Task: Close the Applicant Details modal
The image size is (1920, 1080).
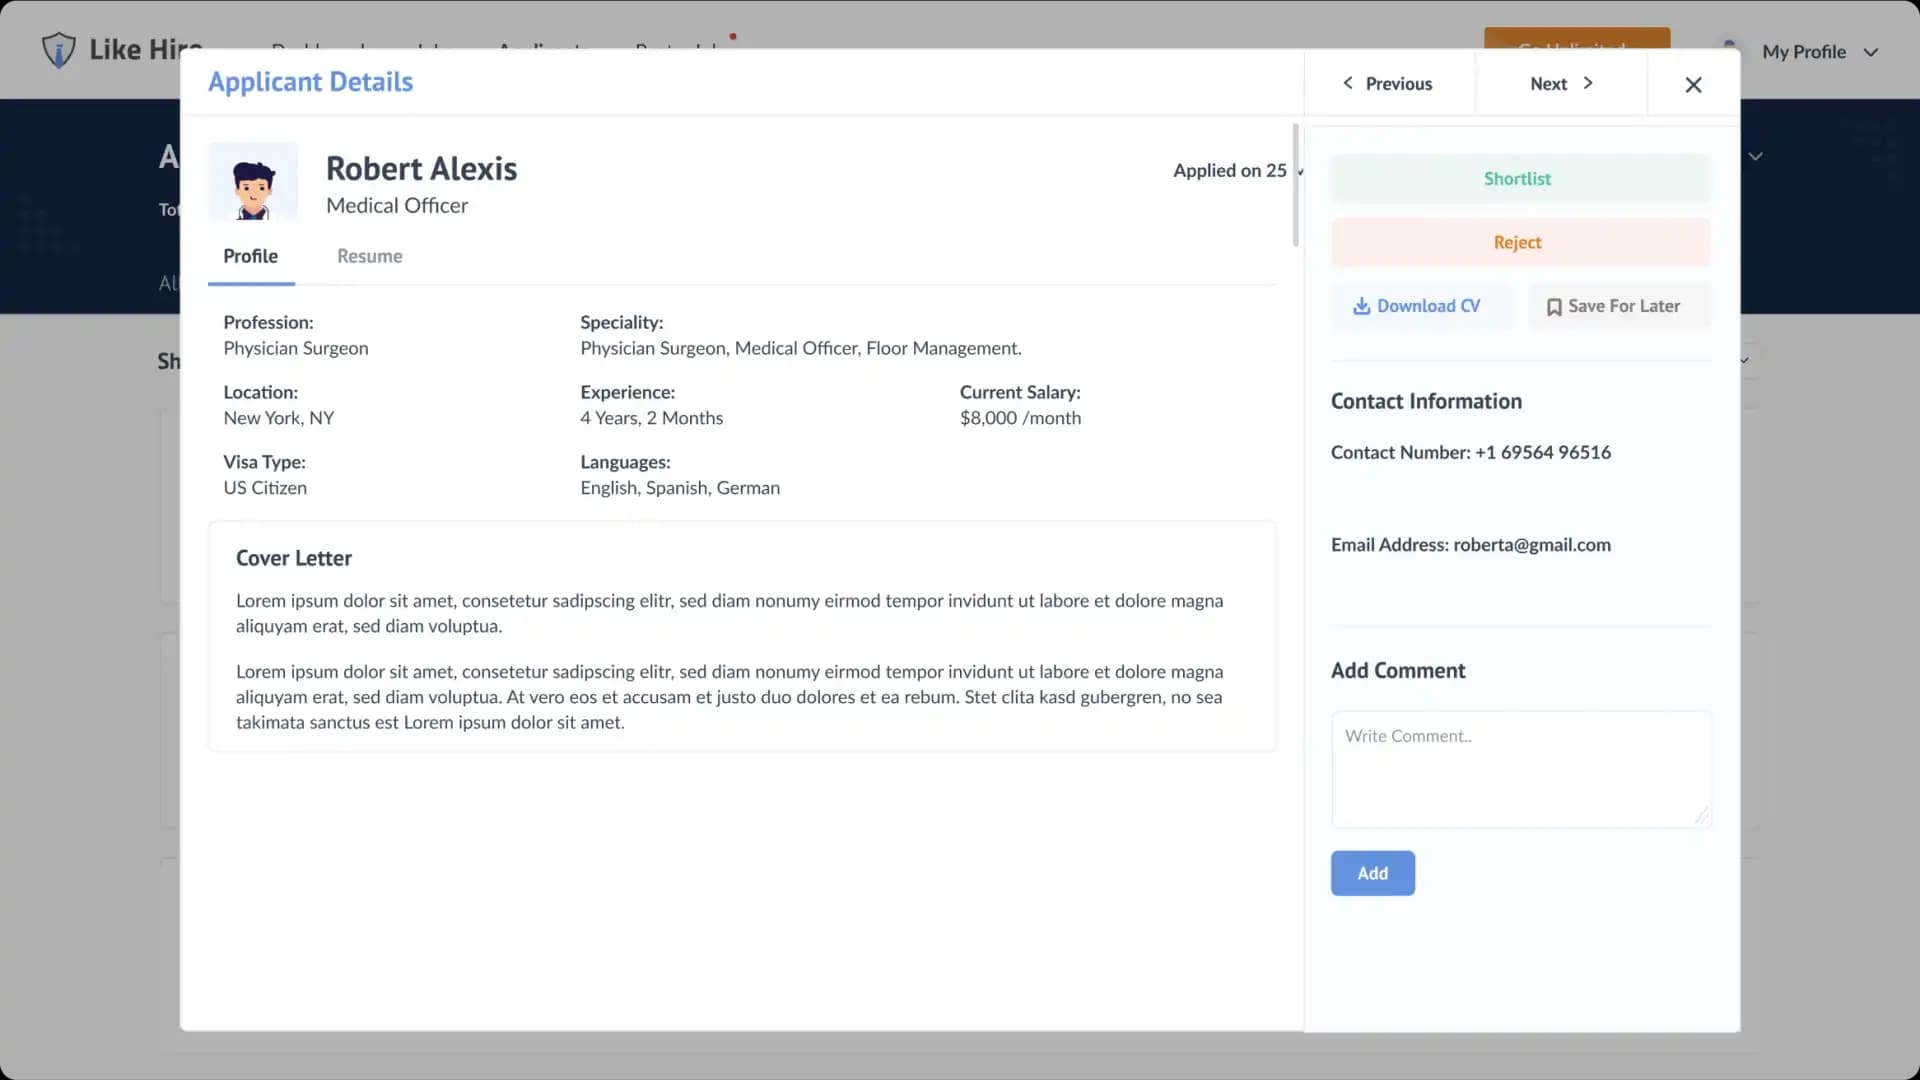Action: [1692, 85]
